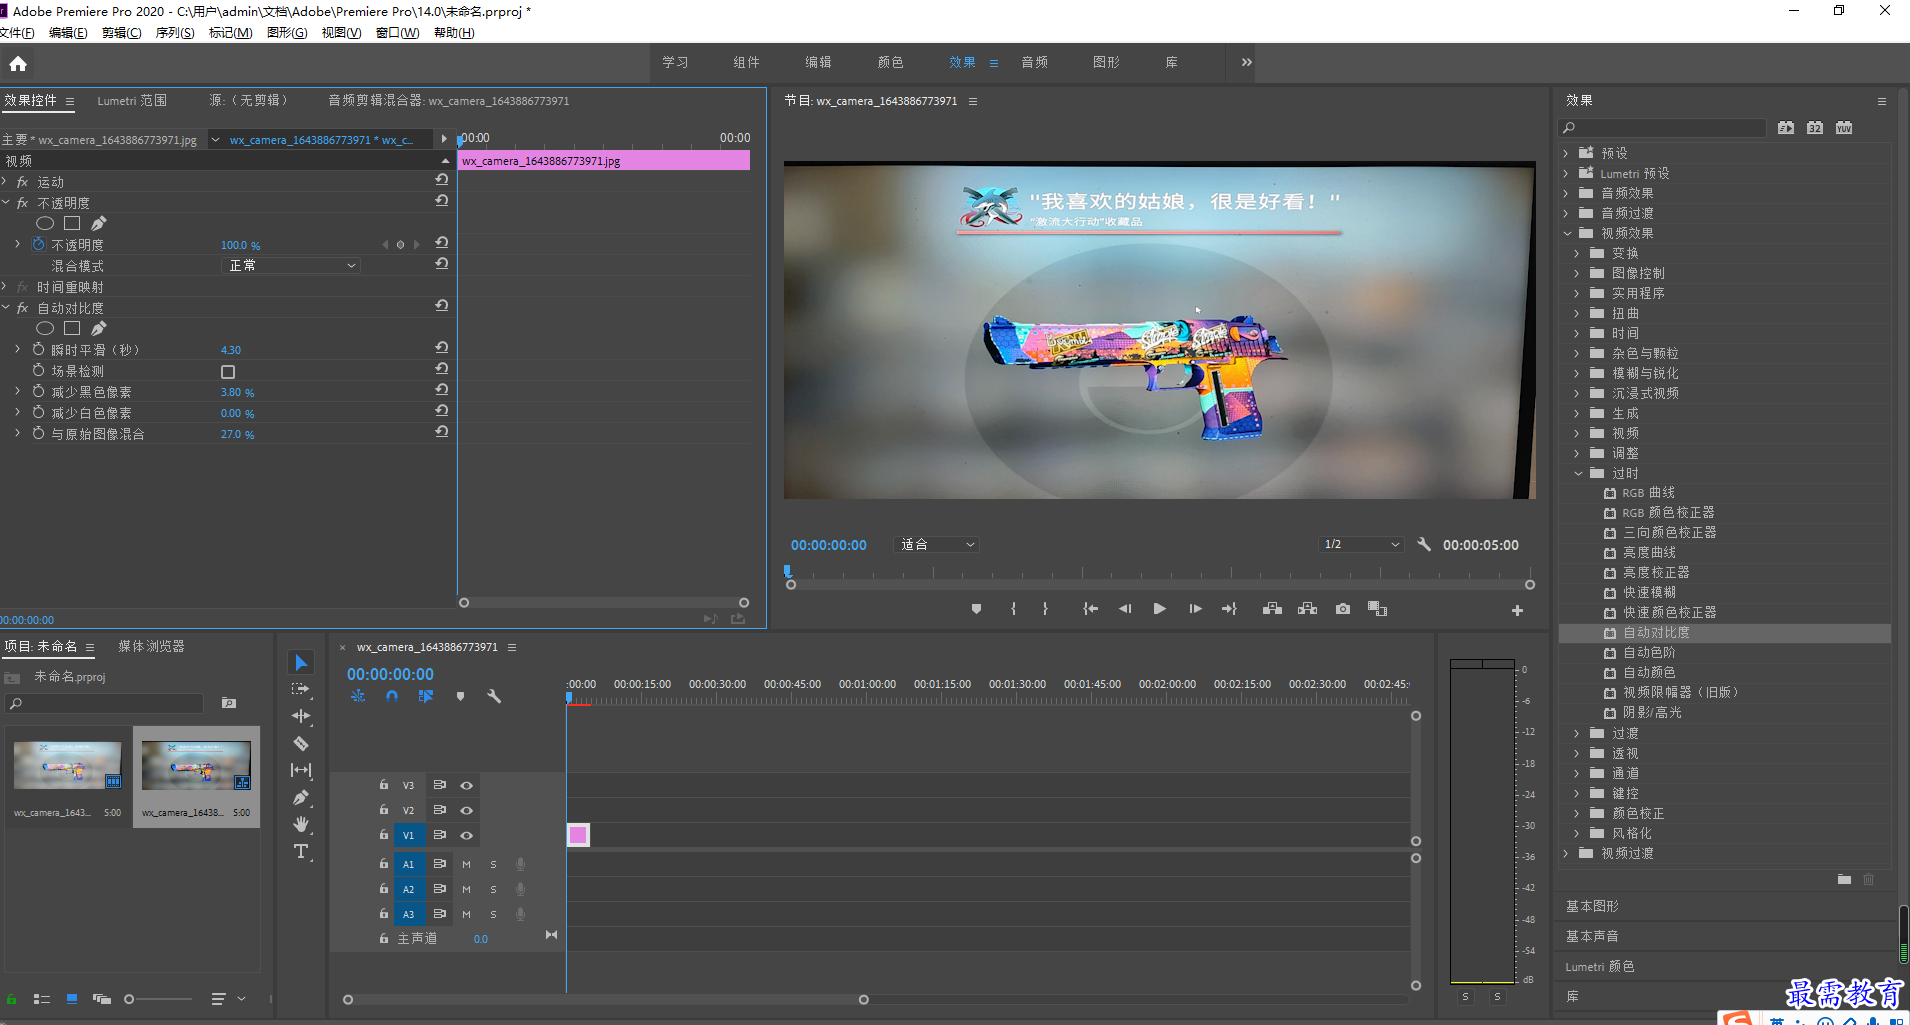
Task: Select the Selection tool arrow
Action: point(301,662)
